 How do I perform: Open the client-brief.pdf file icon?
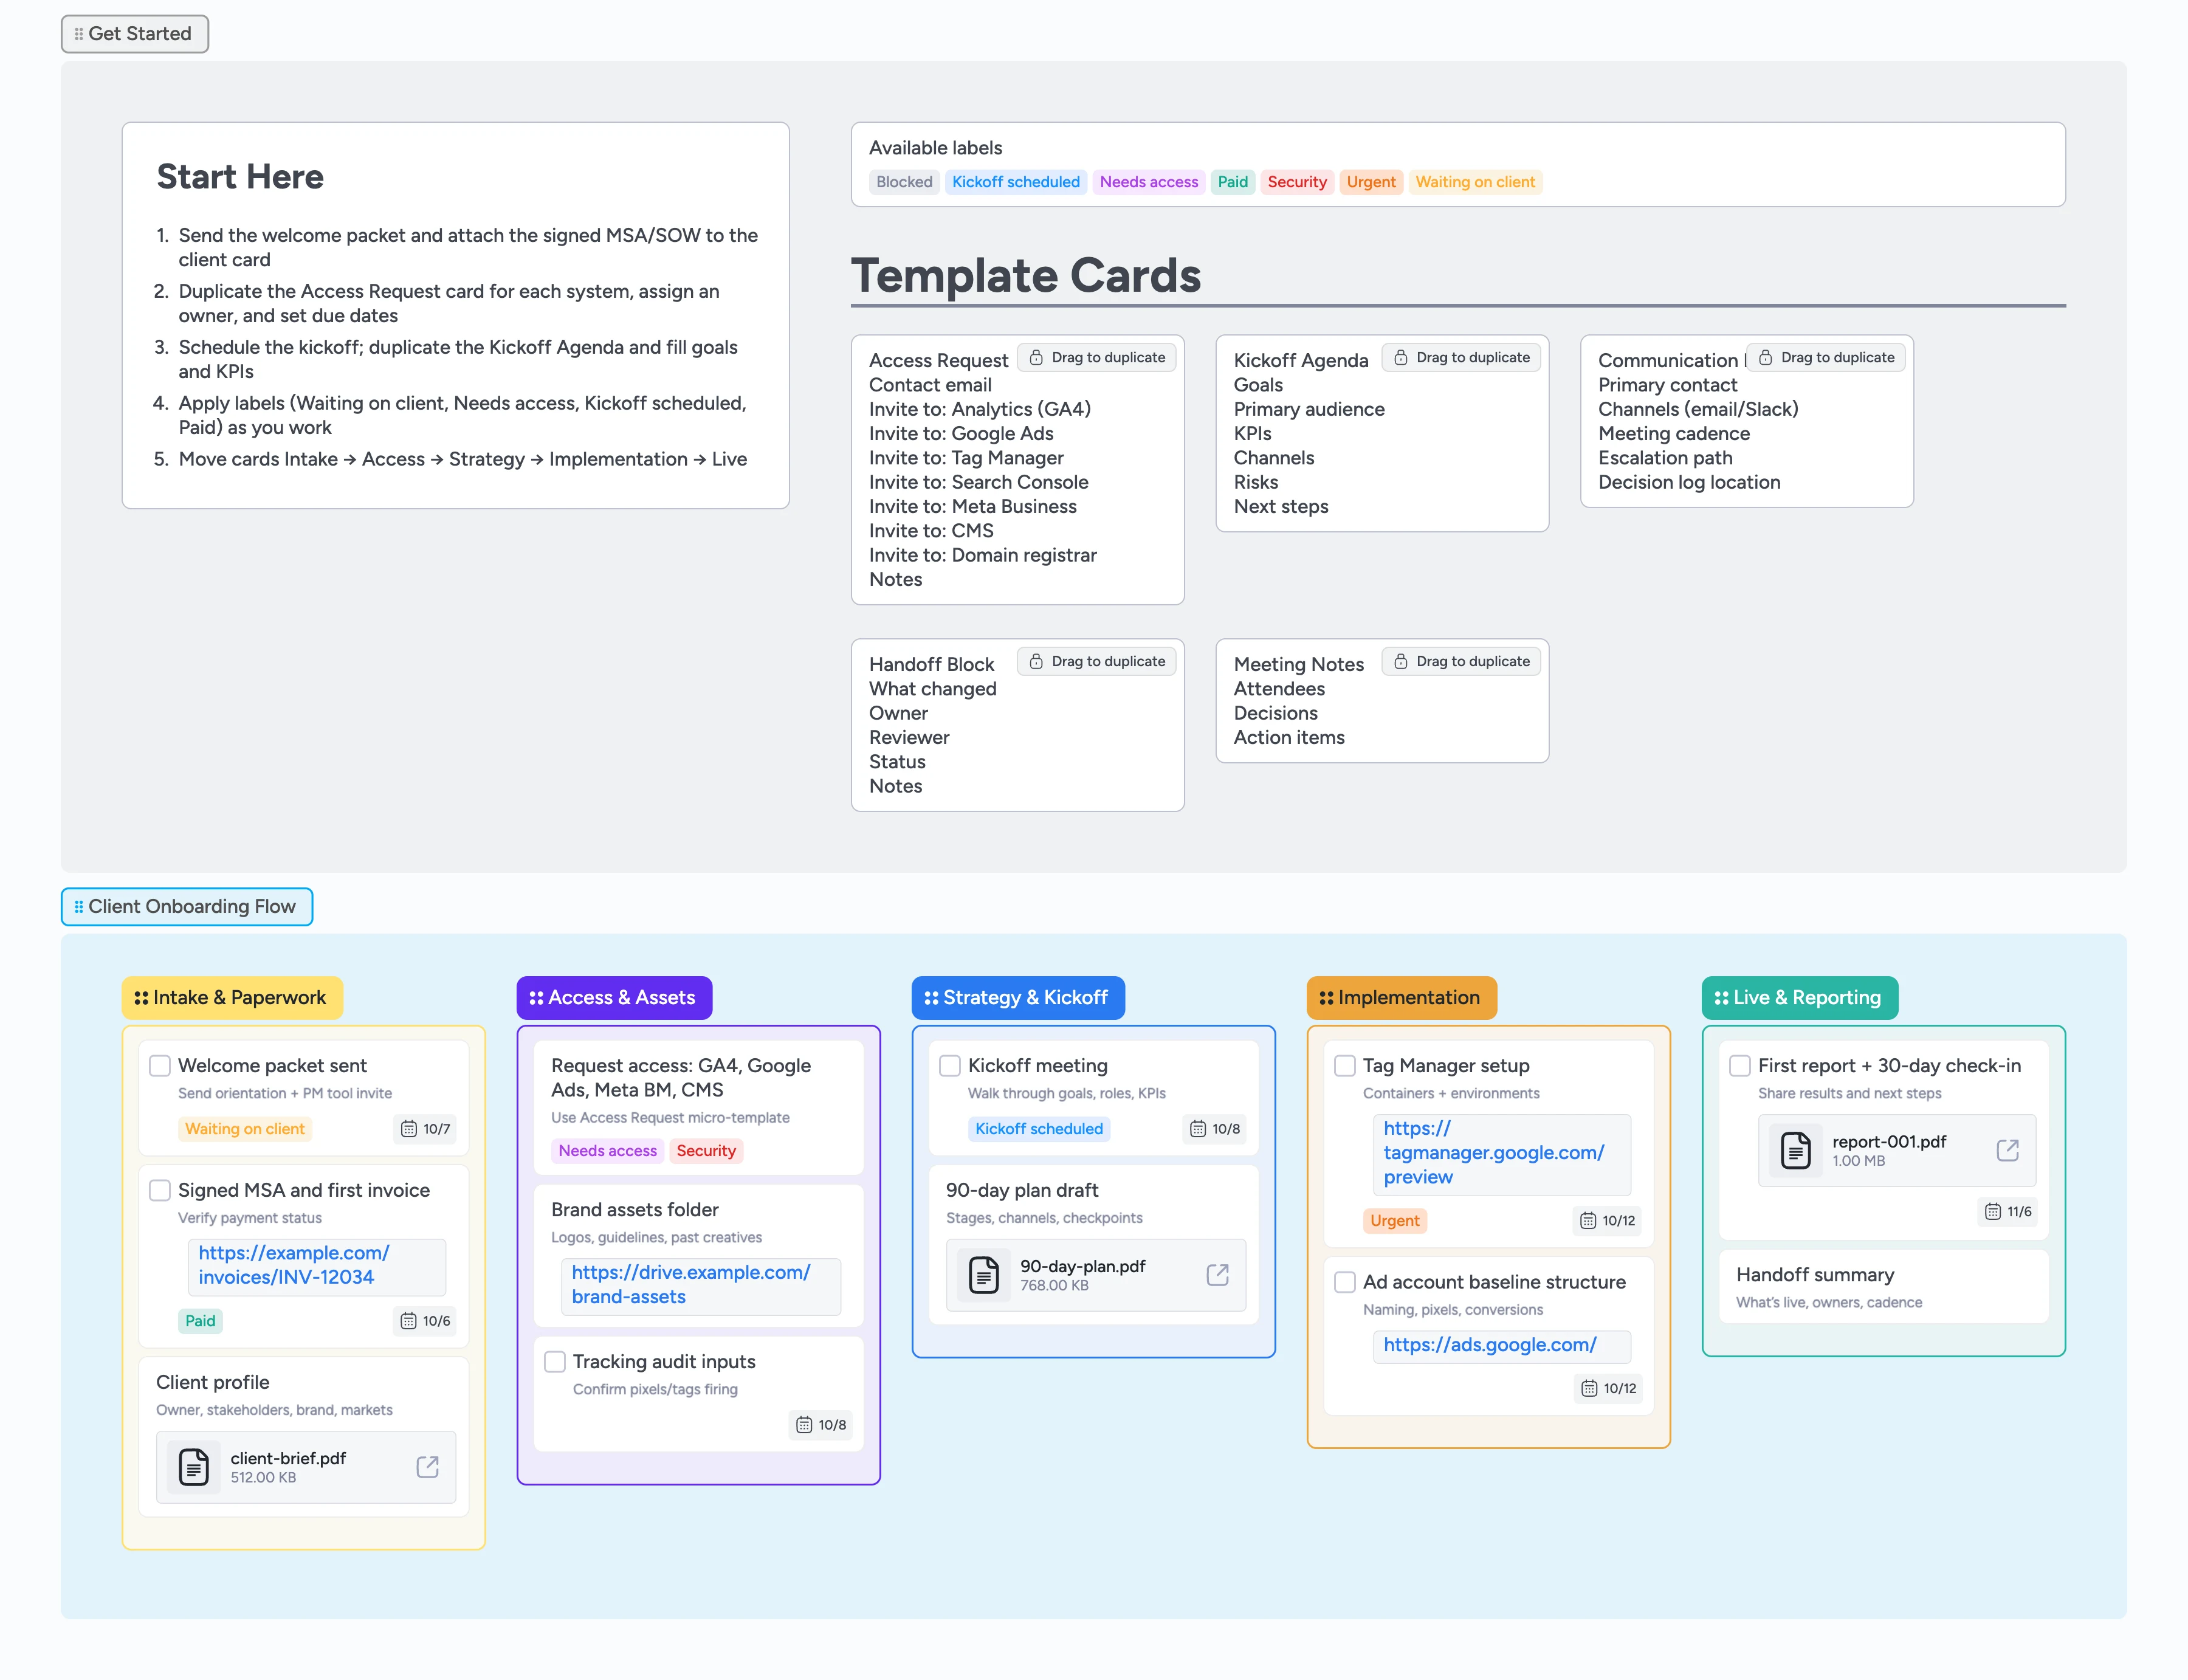coord(194,1467)
